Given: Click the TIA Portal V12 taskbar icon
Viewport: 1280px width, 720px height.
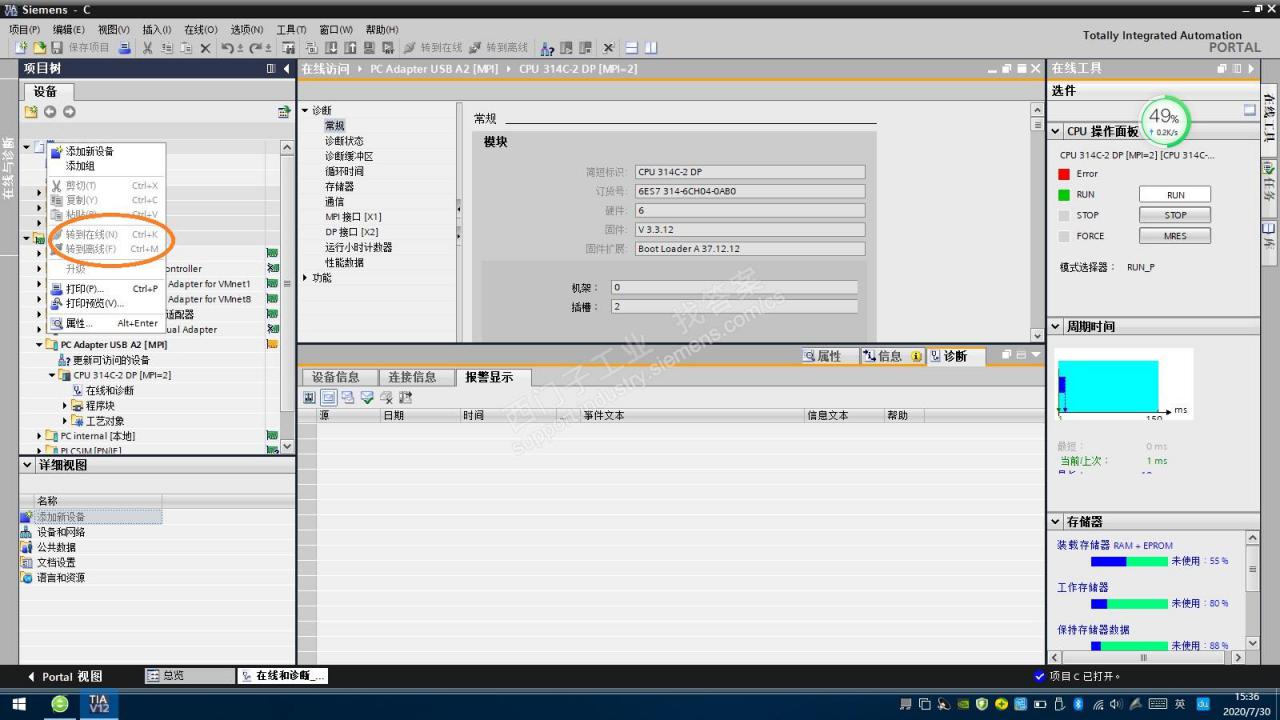Looking at the screenshot, I should point(99,705).
